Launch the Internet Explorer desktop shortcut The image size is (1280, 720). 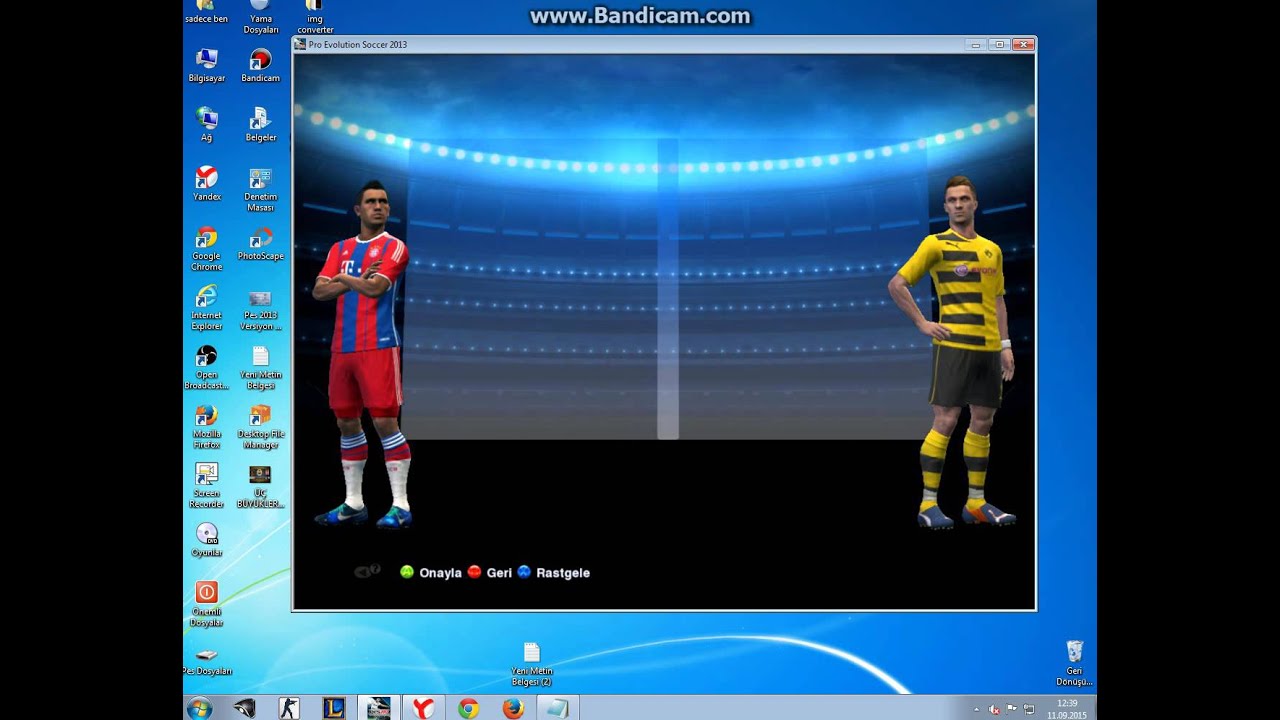pos(207,307)
